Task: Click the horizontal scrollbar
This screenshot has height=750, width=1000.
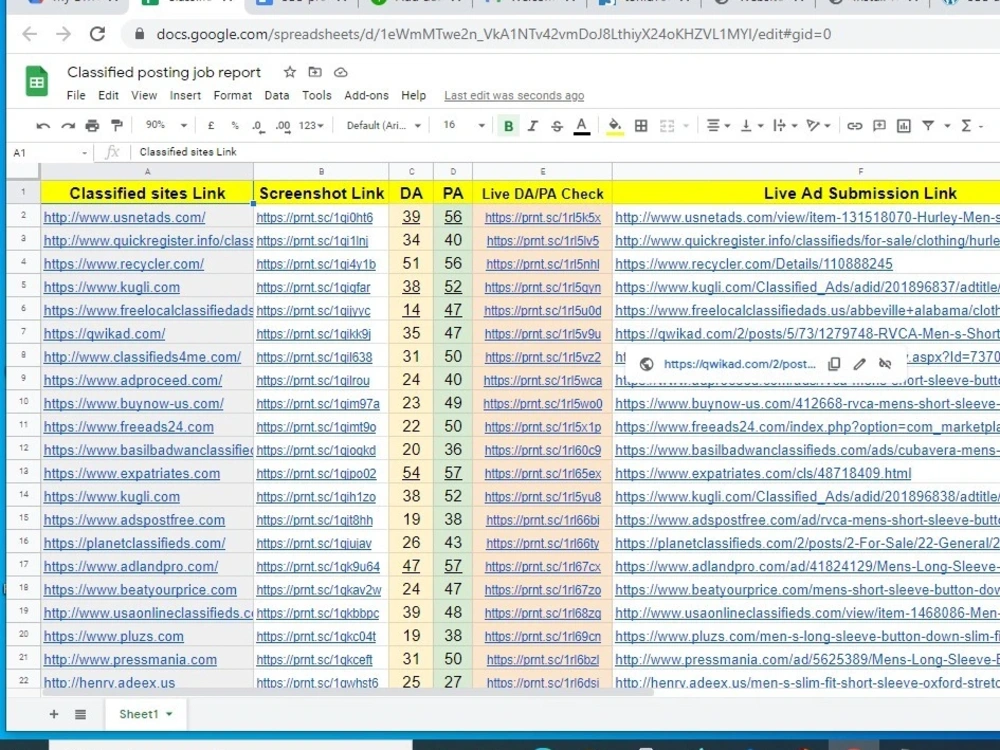Action: (348, 692)
